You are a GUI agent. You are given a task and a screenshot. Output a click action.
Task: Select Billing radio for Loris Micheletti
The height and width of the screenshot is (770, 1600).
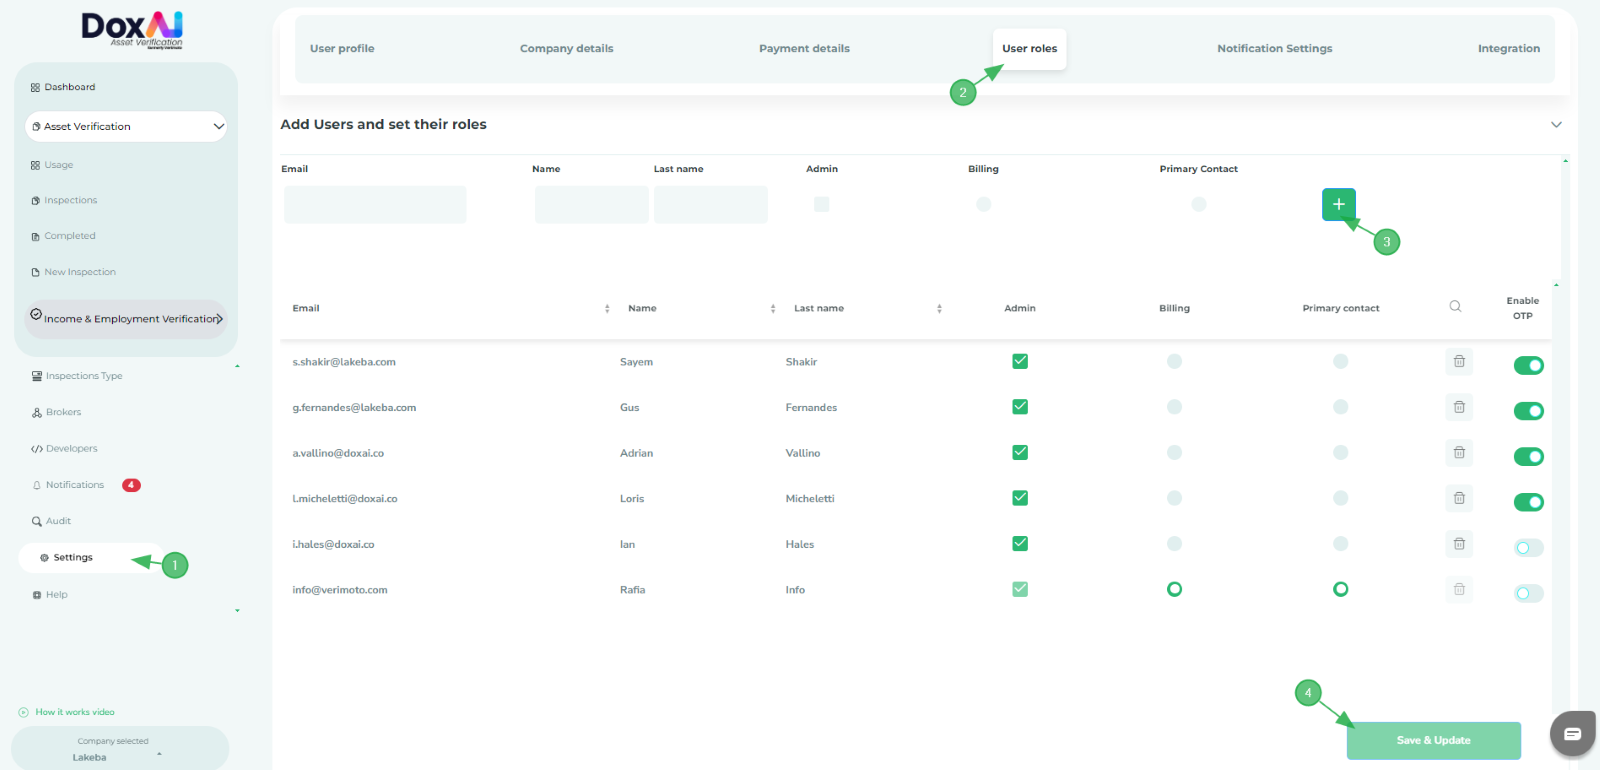click(x=1174, y=498)
